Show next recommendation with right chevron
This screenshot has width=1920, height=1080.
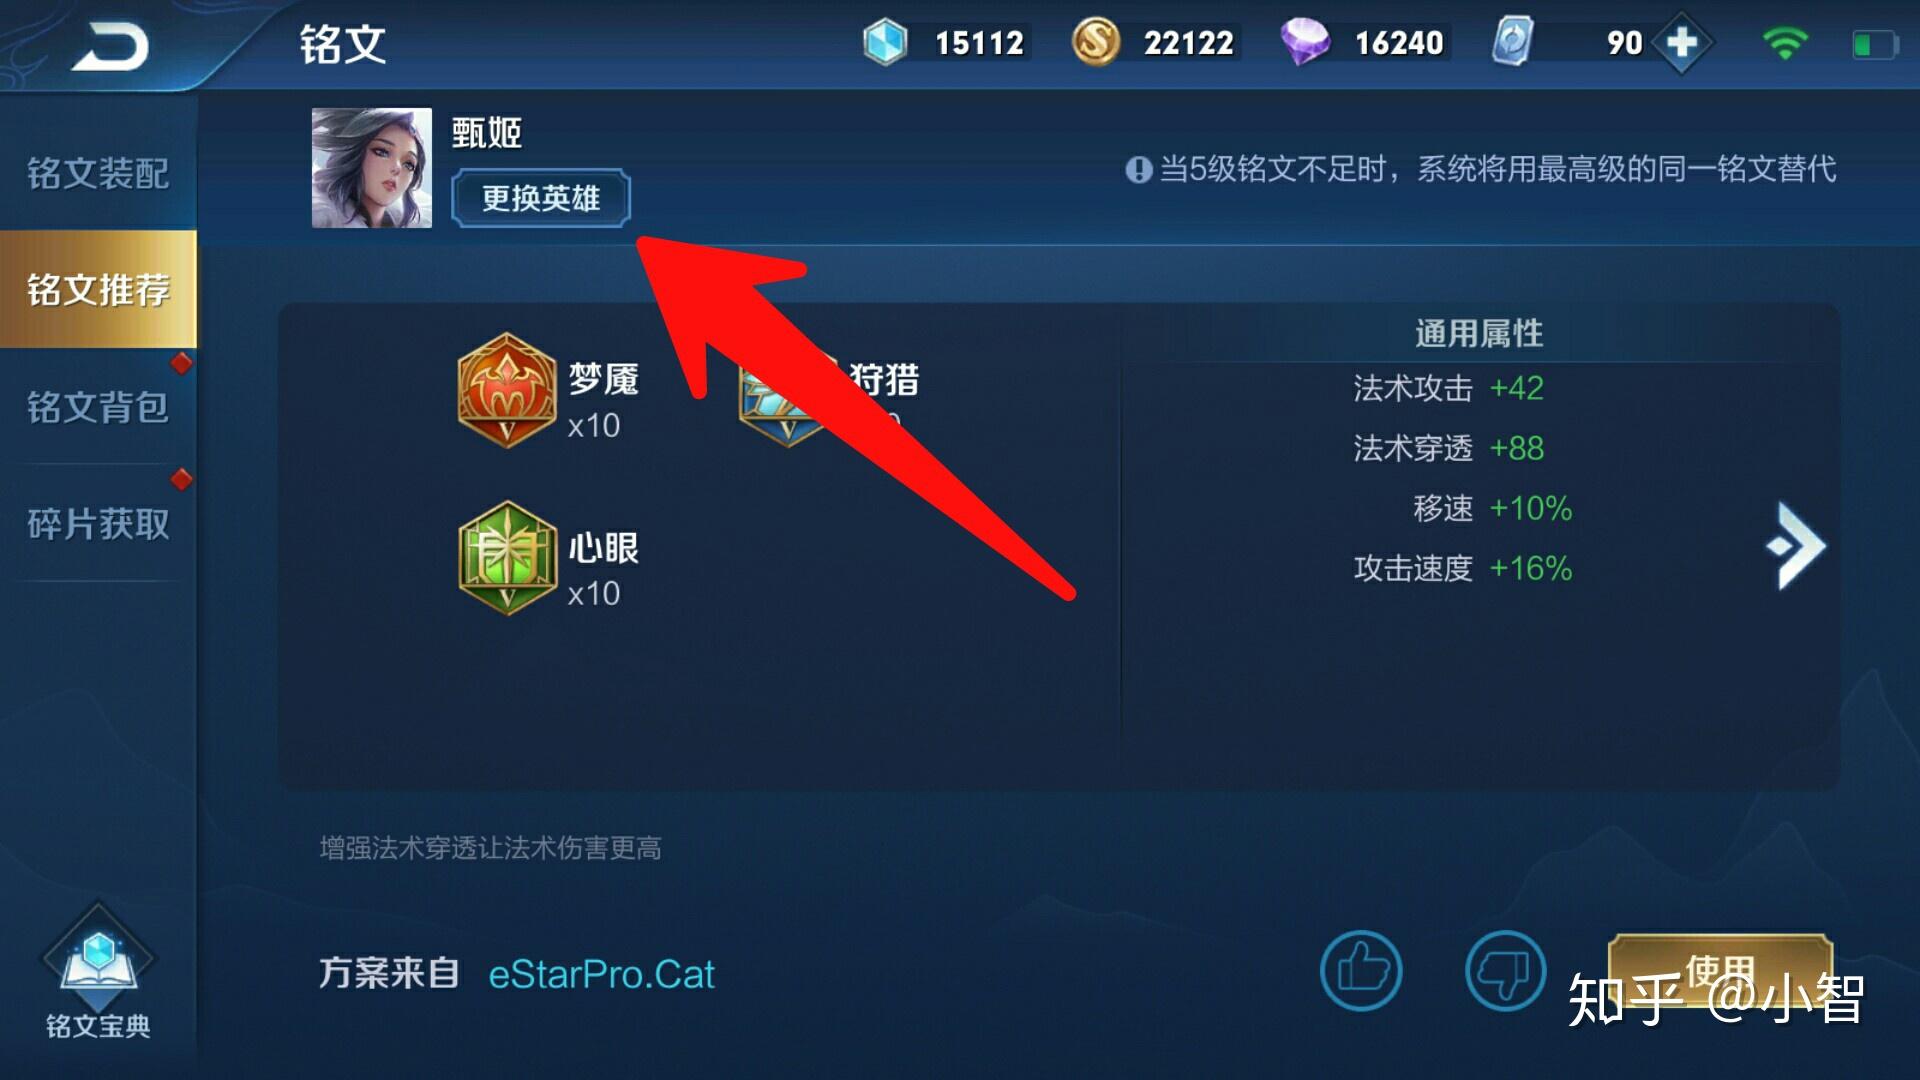tap(1797, 546)
